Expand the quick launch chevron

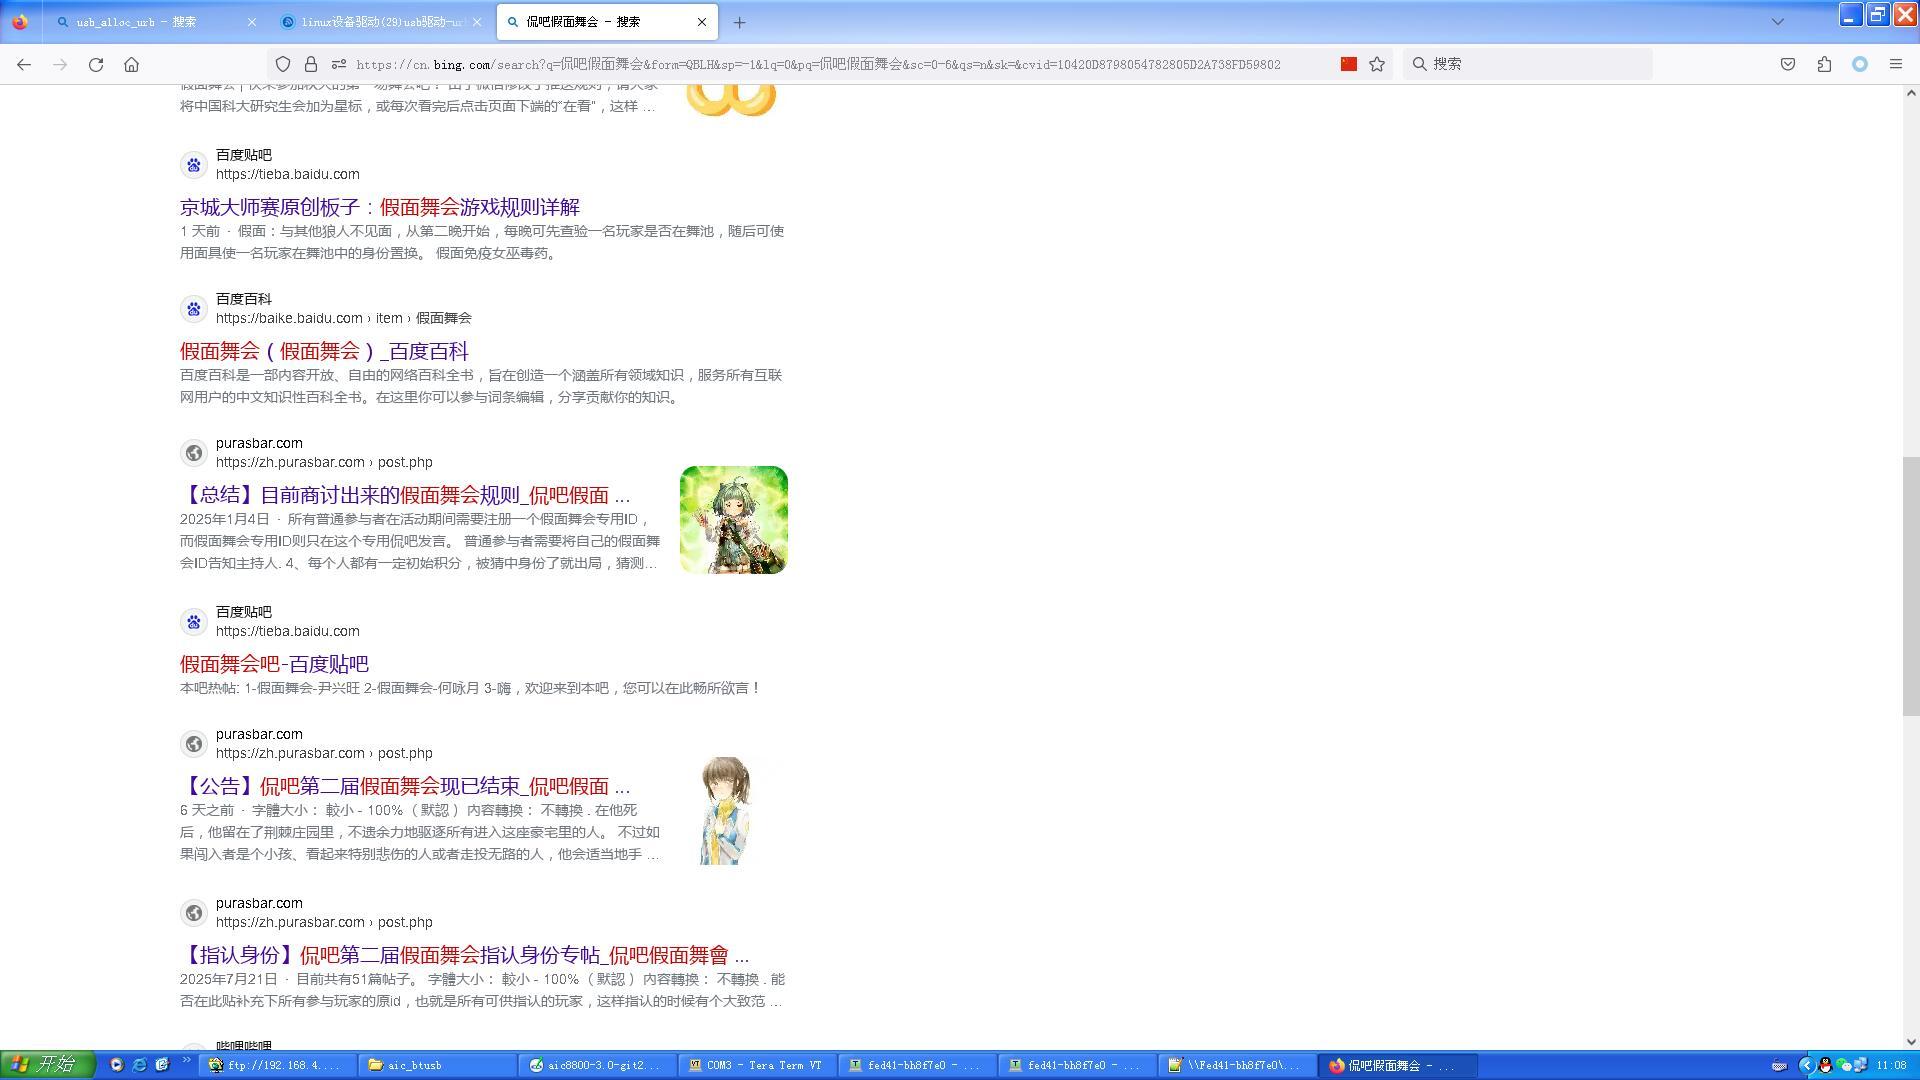point(187,1062)
